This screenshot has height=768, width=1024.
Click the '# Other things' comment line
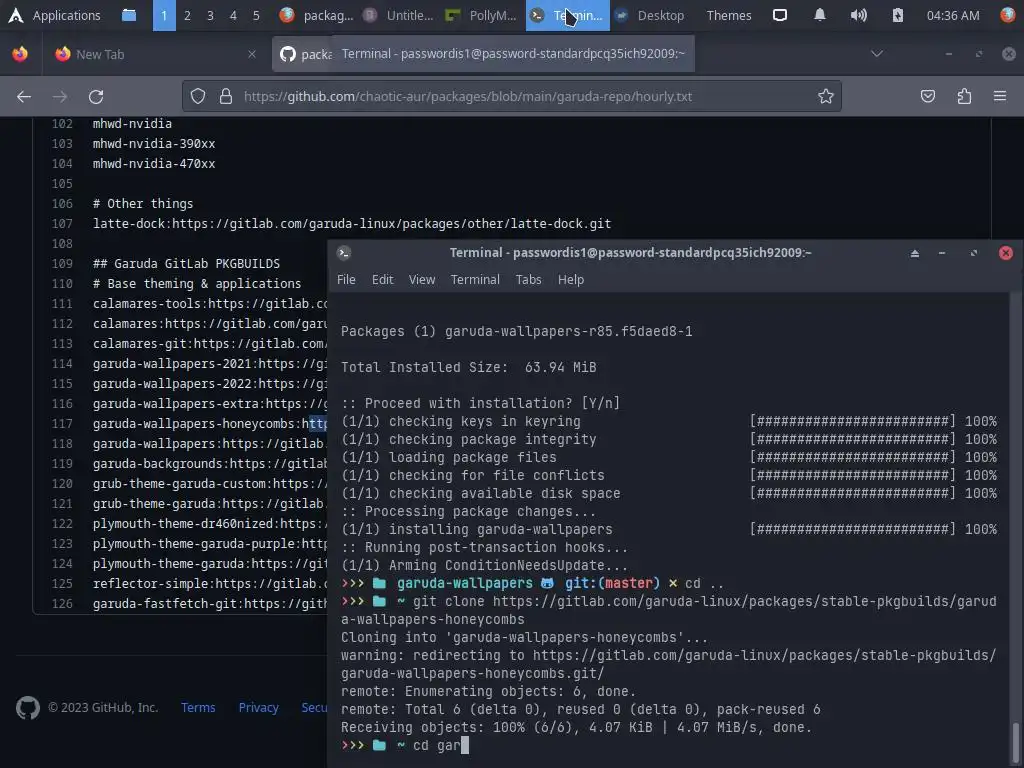pyautogui.click(x=143, y=204)
